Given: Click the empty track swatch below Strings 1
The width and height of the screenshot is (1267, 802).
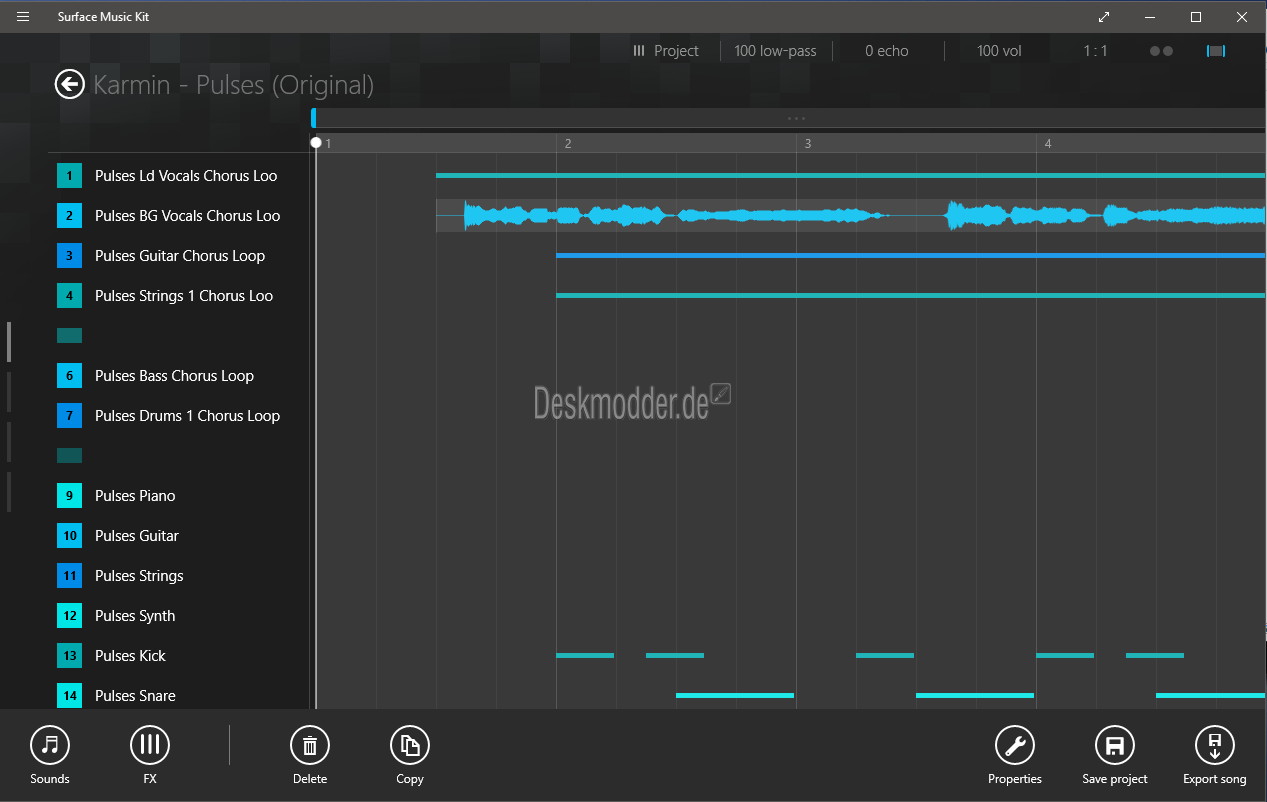Looking at the screenshot, I should tap(70, 336).
